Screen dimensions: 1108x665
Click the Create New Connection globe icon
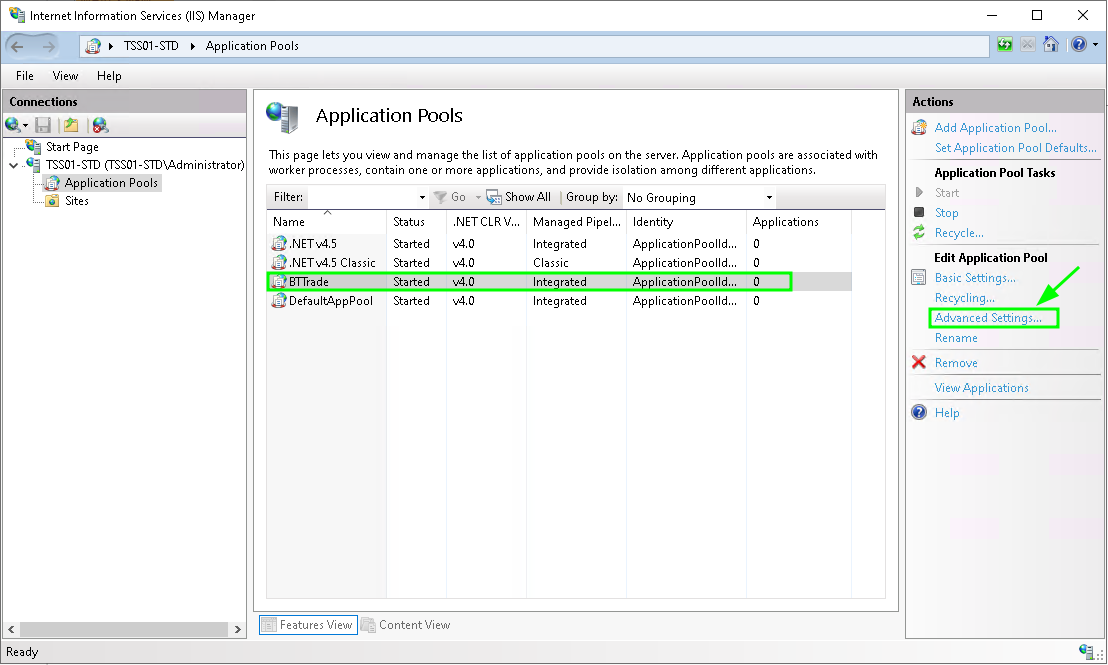coord(12,125)
